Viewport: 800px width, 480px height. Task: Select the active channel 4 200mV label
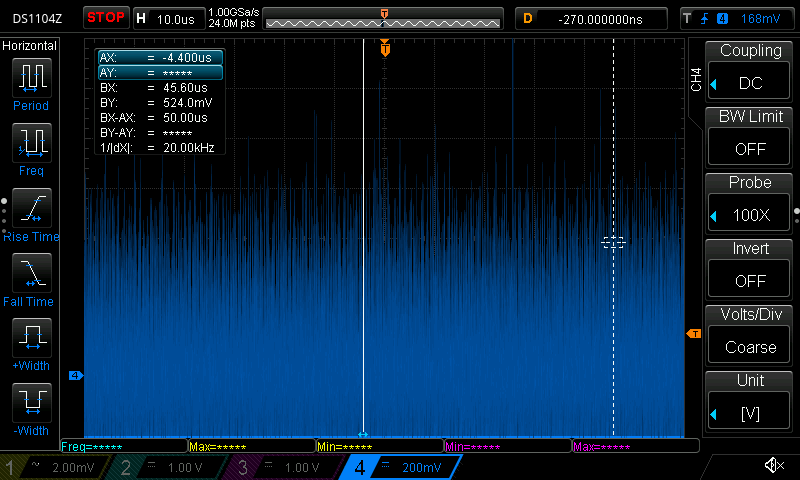(401, 467)
